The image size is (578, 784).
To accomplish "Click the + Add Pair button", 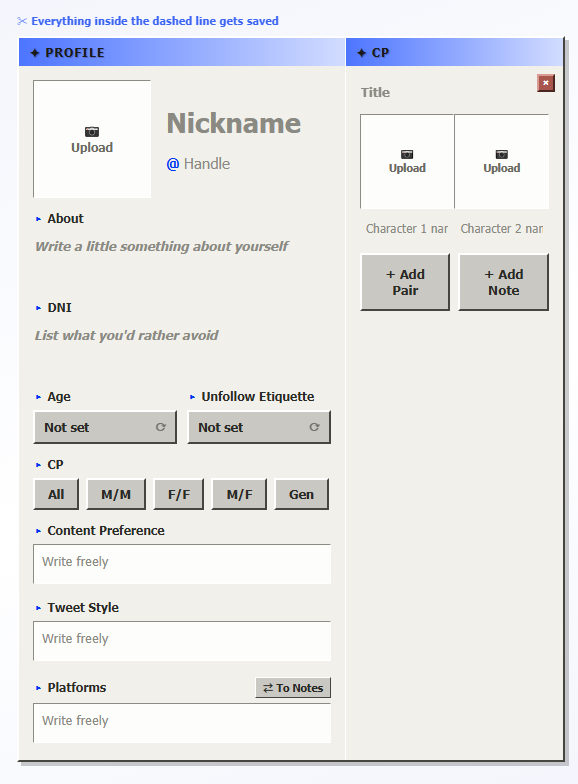I will 405,282.
